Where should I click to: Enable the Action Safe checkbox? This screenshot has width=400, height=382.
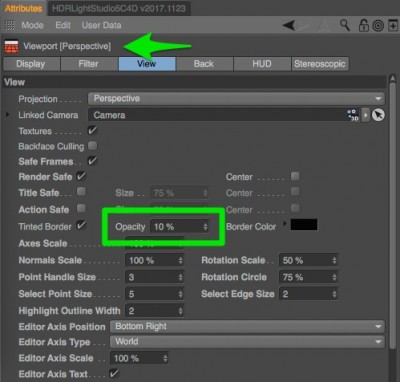tap(81, 208)
